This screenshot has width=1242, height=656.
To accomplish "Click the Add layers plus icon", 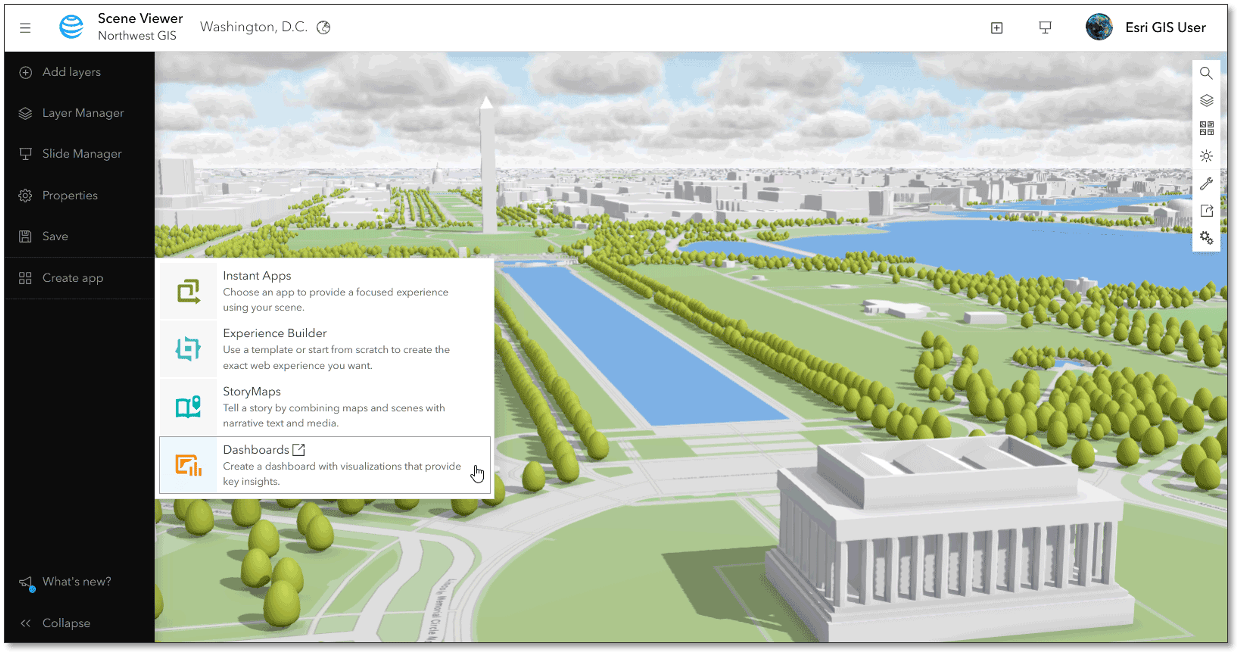I will click(26, 72).
